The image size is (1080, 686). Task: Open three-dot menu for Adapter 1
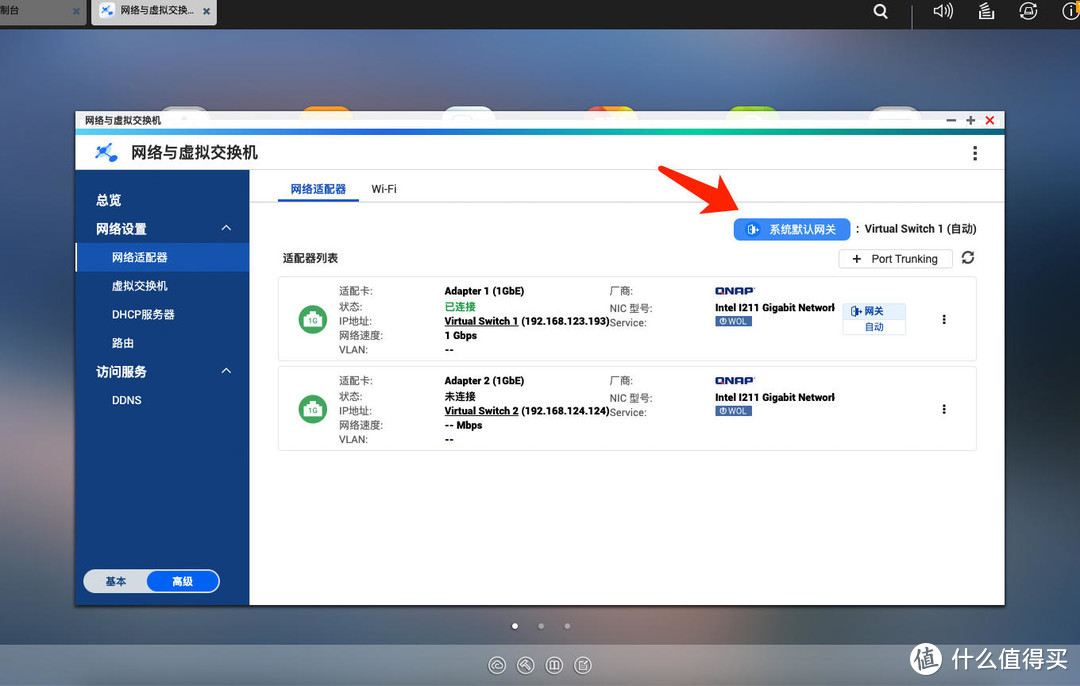click(944, 320)
